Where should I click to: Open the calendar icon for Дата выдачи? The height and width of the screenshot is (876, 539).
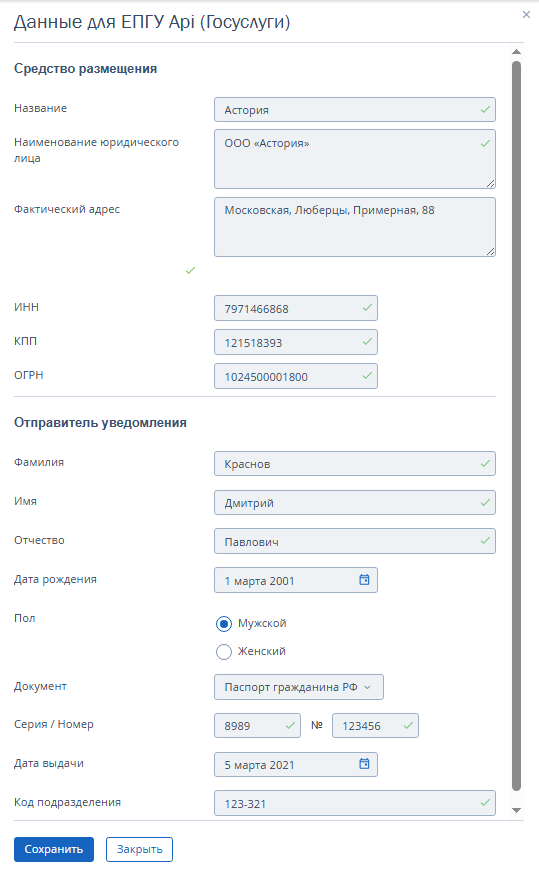[364, 764]
